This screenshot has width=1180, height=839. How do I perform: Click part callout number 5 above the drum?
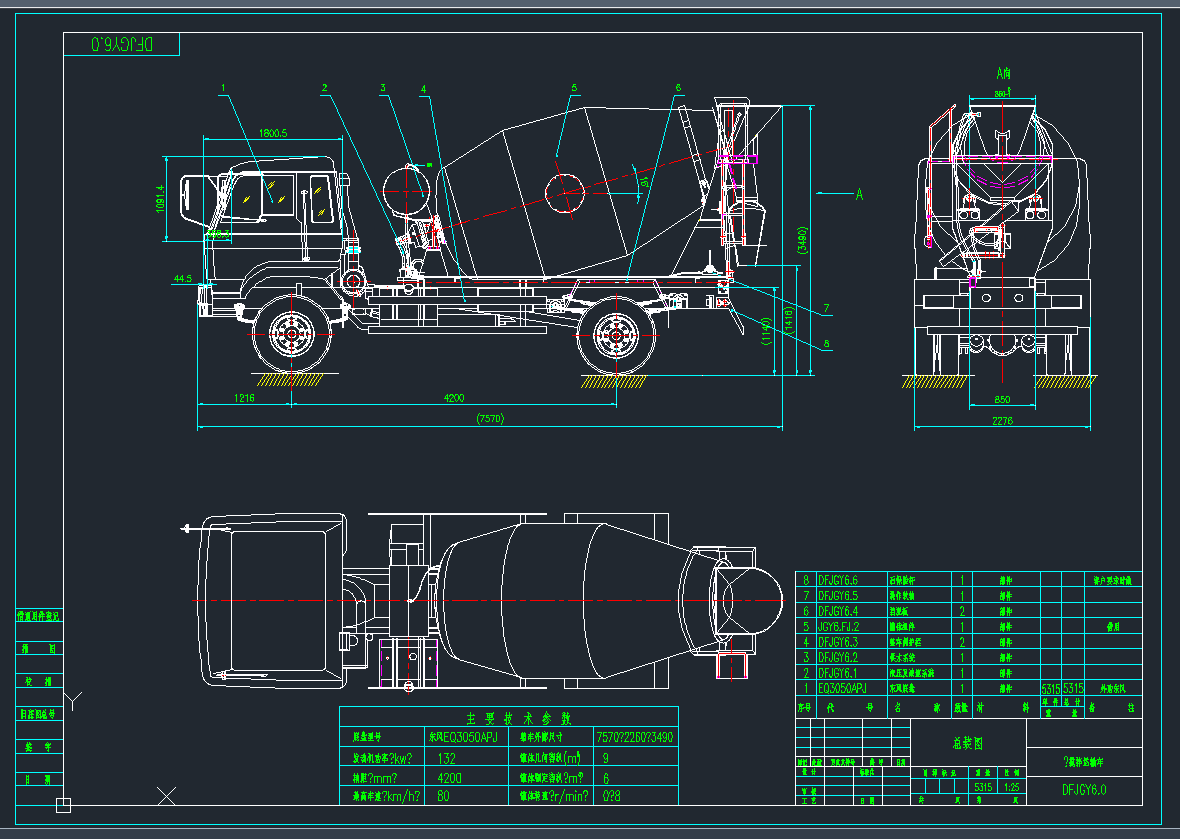click(x=574, y=88)
